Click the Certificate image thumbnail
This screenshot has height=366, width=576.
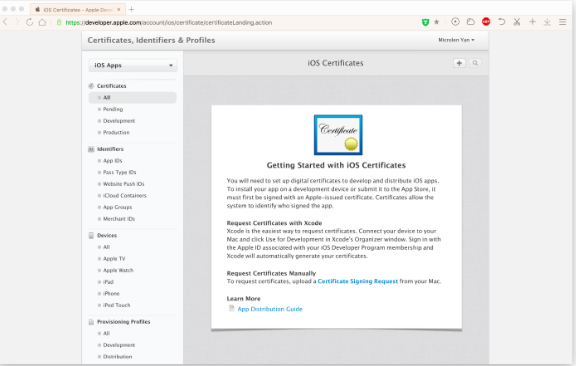point(338,135)
